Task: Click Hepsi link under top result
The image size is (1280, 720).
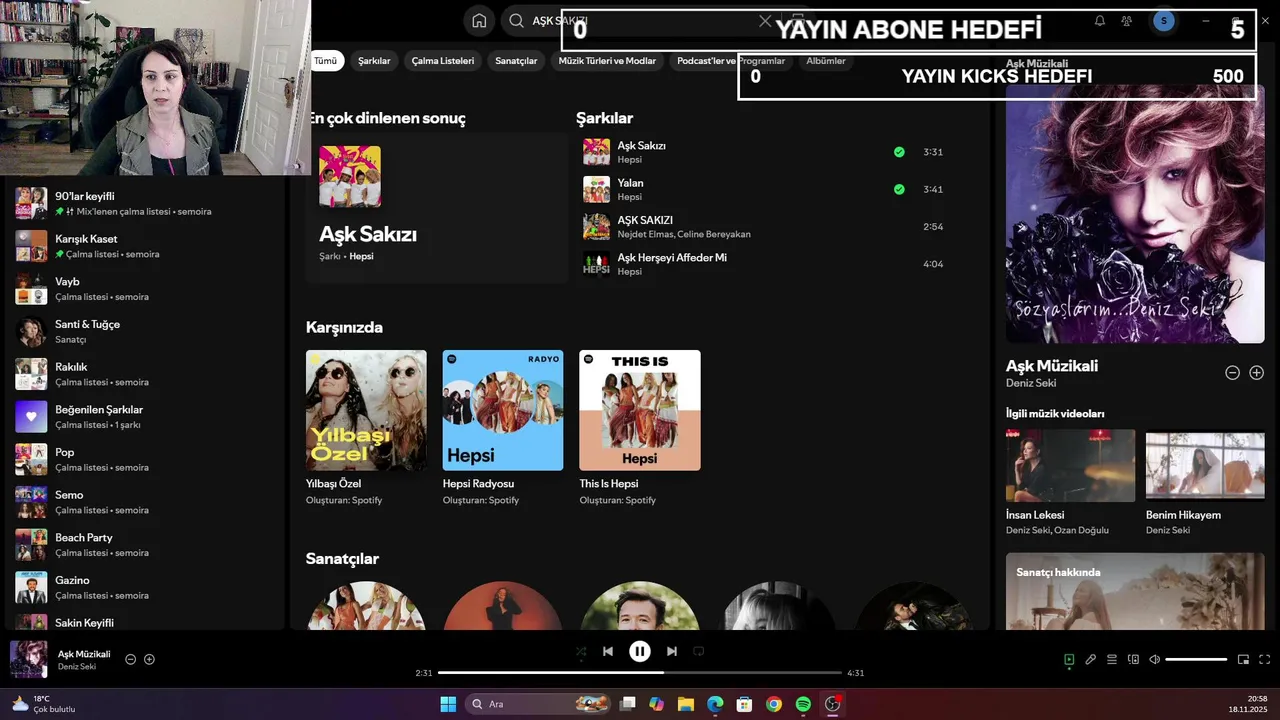Action: coord(361,257)
